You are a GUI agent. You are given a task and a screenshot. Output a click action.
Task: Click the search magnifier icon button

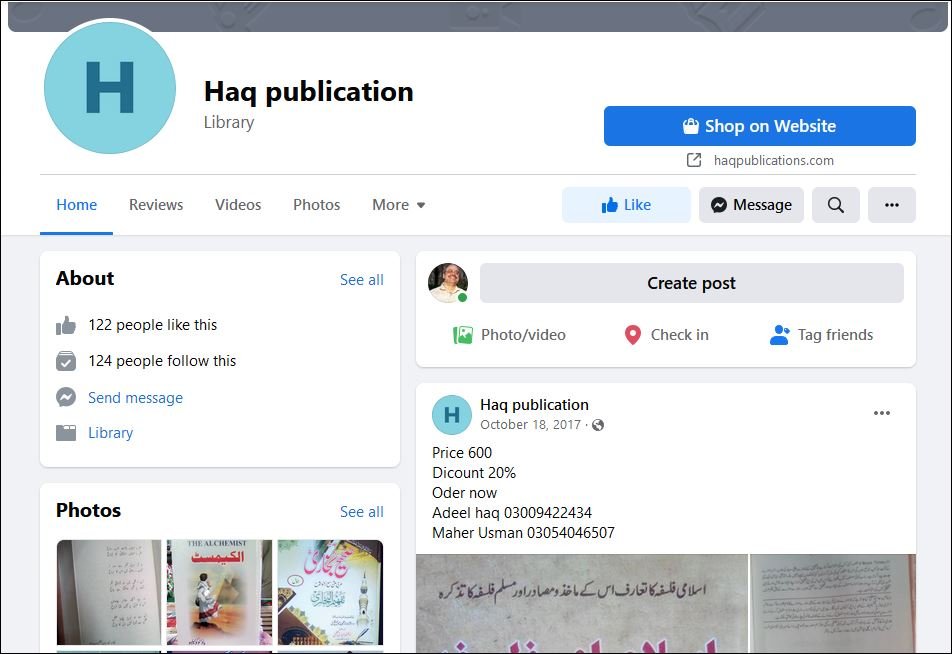point(835,205)
